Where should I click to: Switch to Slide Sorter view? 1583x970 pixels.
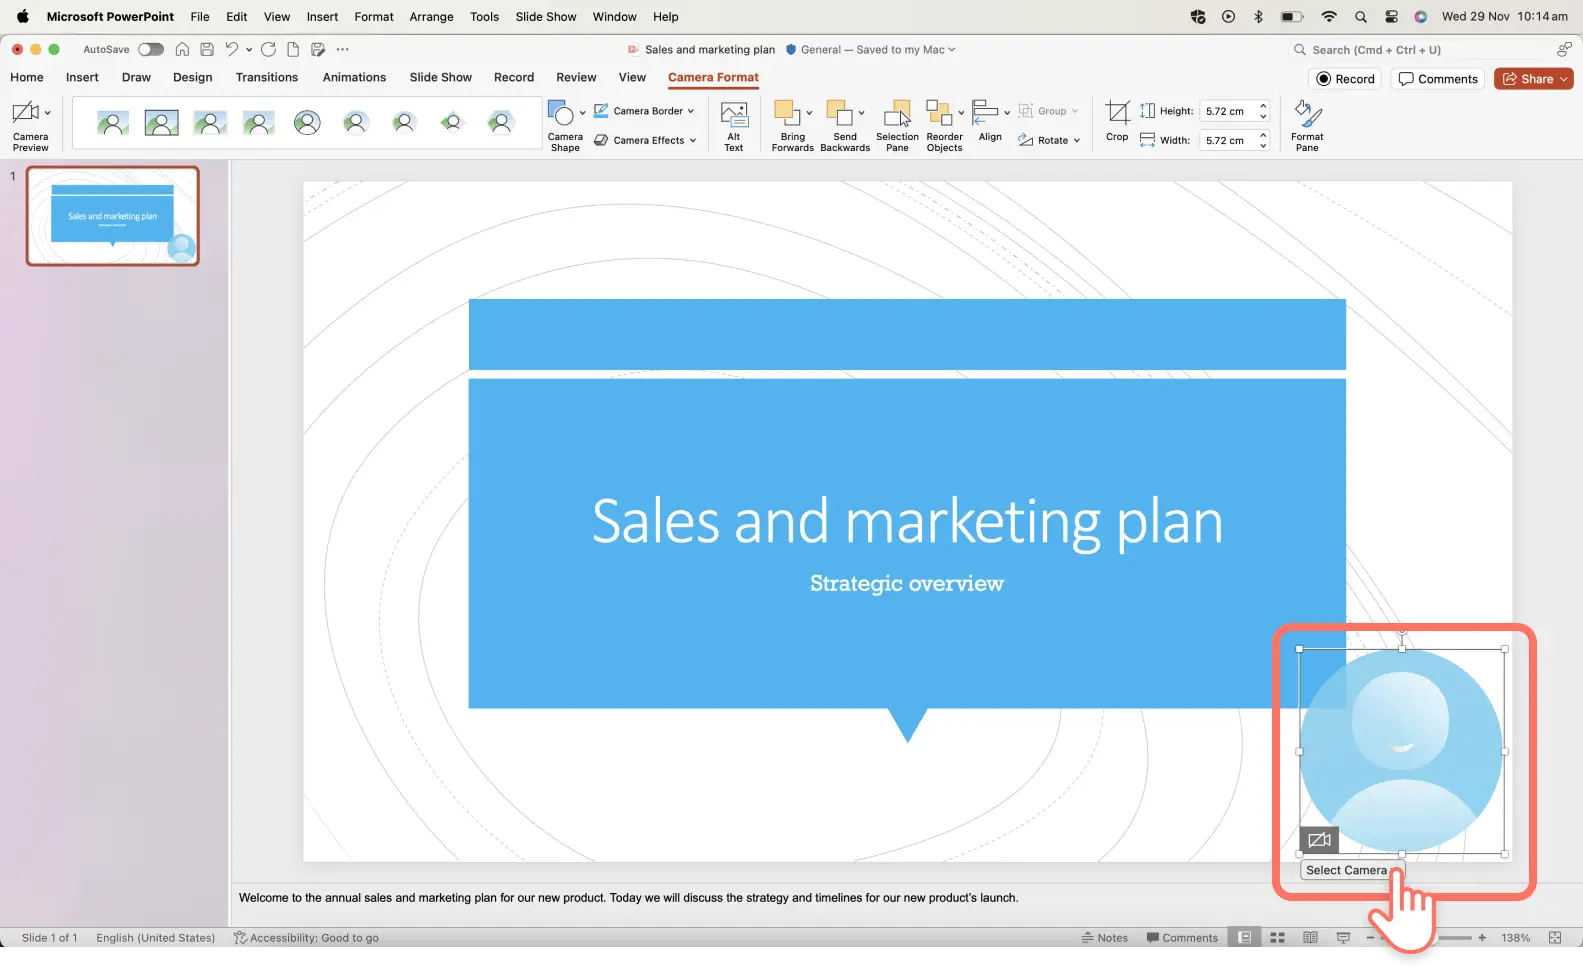[1277, 938]
